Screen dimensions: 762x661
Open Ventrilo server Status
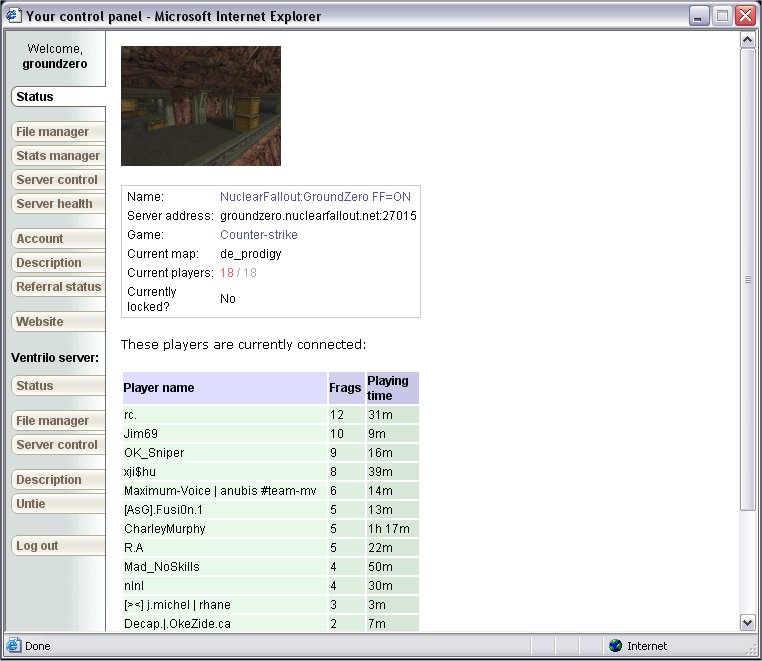[58, 385]
